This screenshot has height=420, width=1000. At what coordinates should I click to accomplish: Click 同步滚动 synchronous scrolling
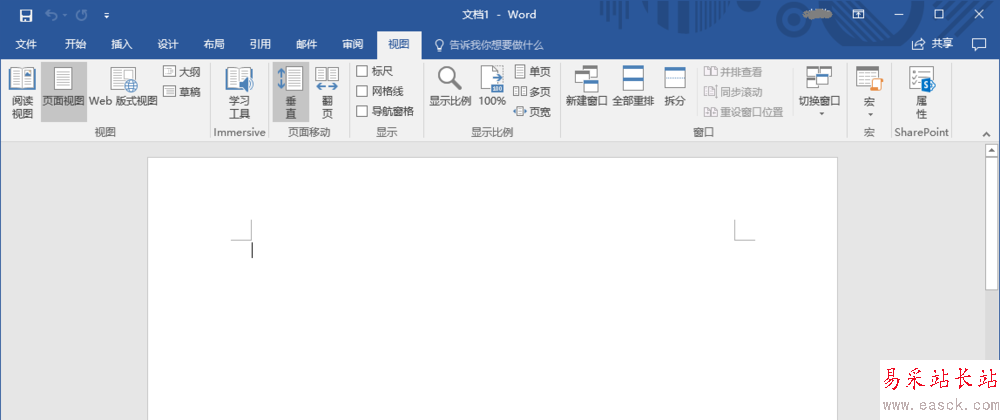pyautogui.click(x=733, y=92)
